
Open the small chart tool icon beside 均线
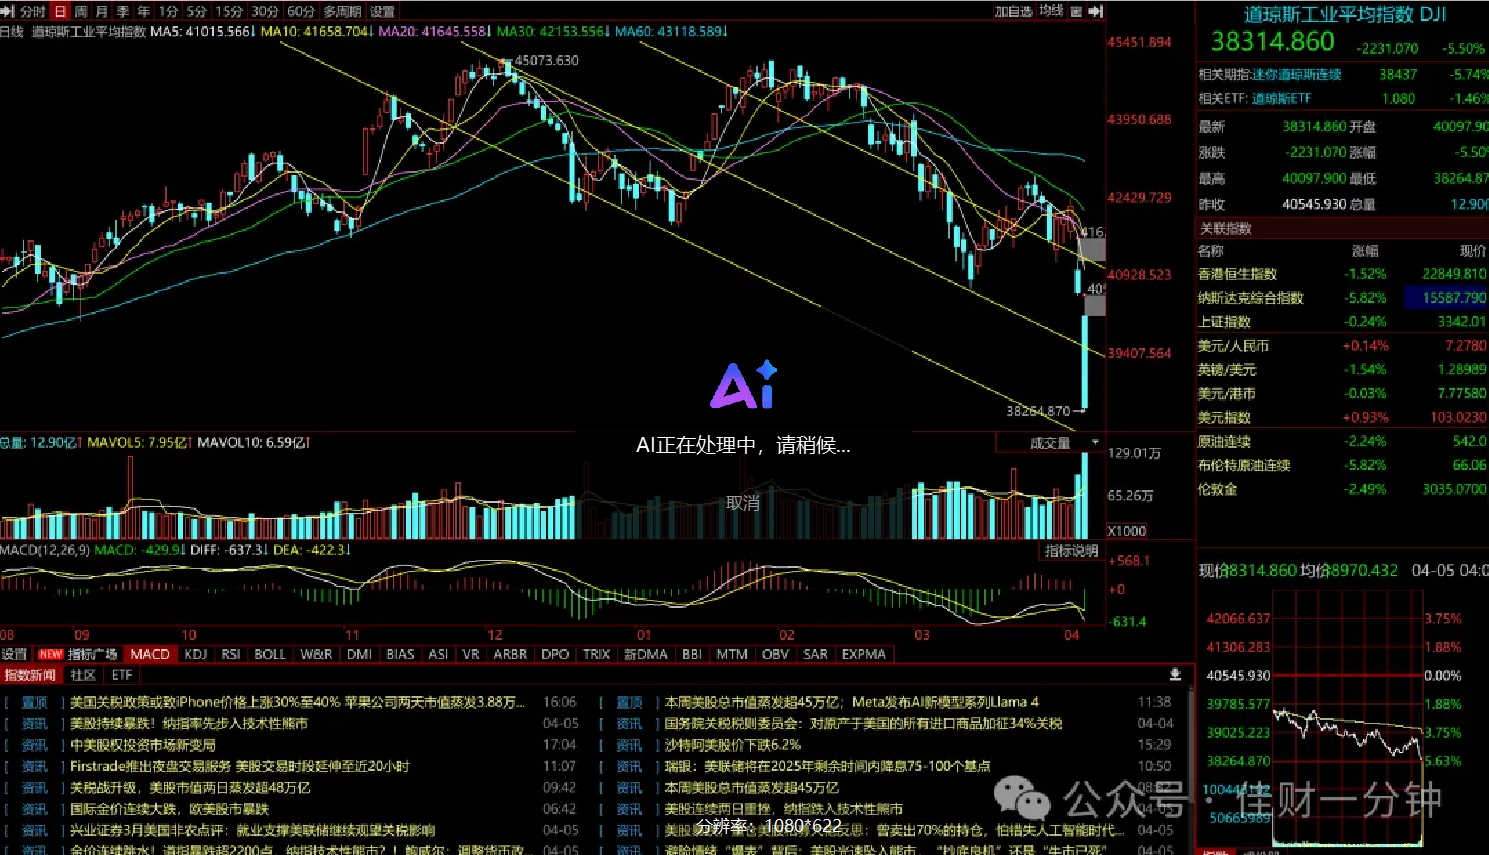pyautogui.click(x=1076, y=11)
